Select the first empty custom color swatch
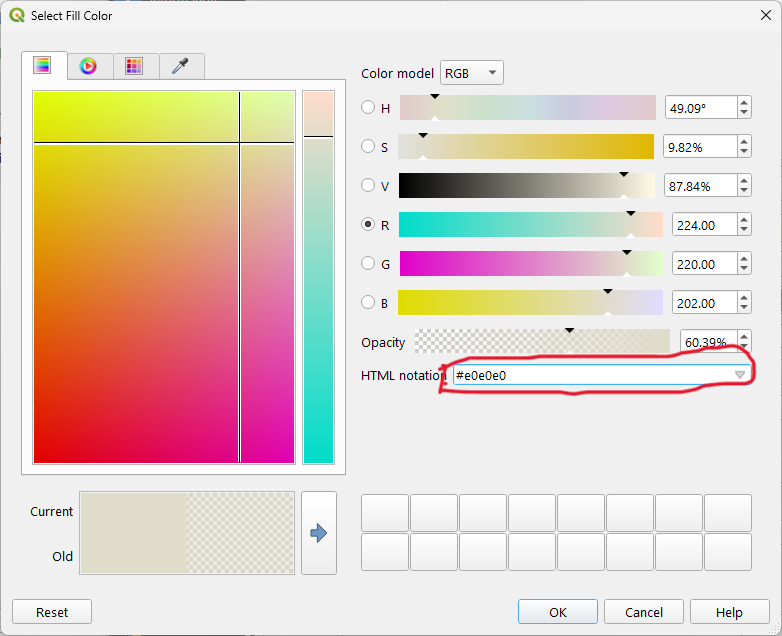The width and height of the screenshot is (782, 636). [x=385, y=513]
